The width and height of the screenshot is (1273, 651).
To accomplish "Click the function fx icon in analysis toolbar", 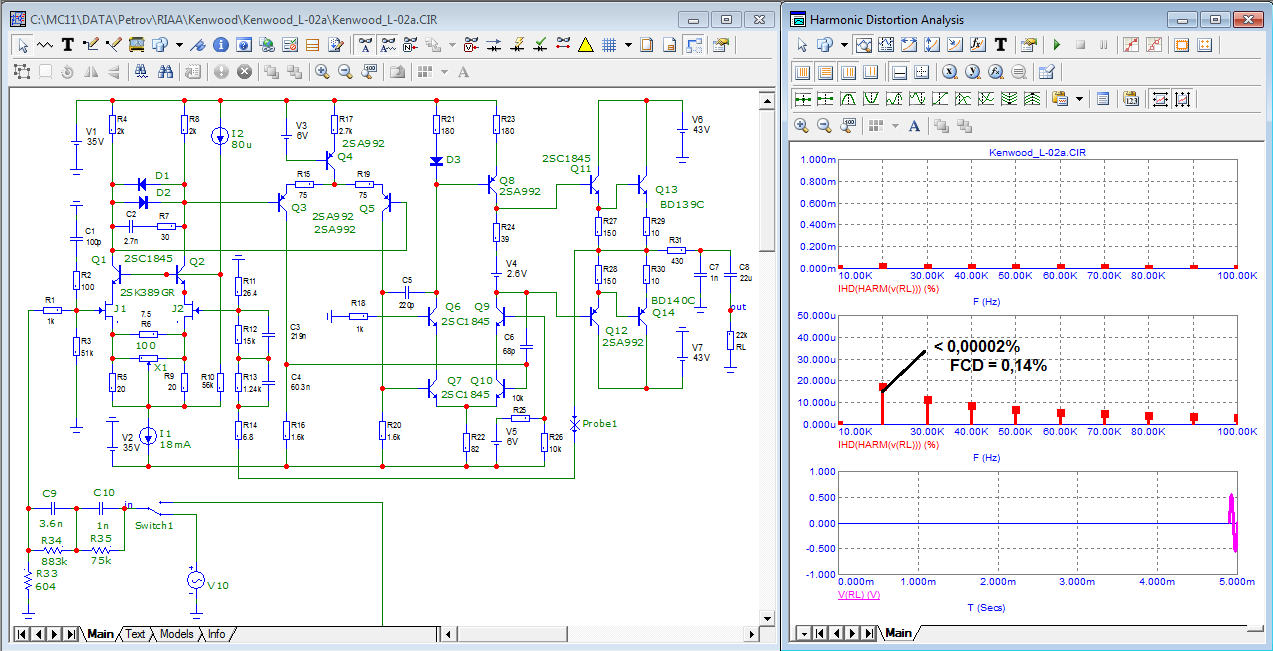I will (x=978, y=45).
